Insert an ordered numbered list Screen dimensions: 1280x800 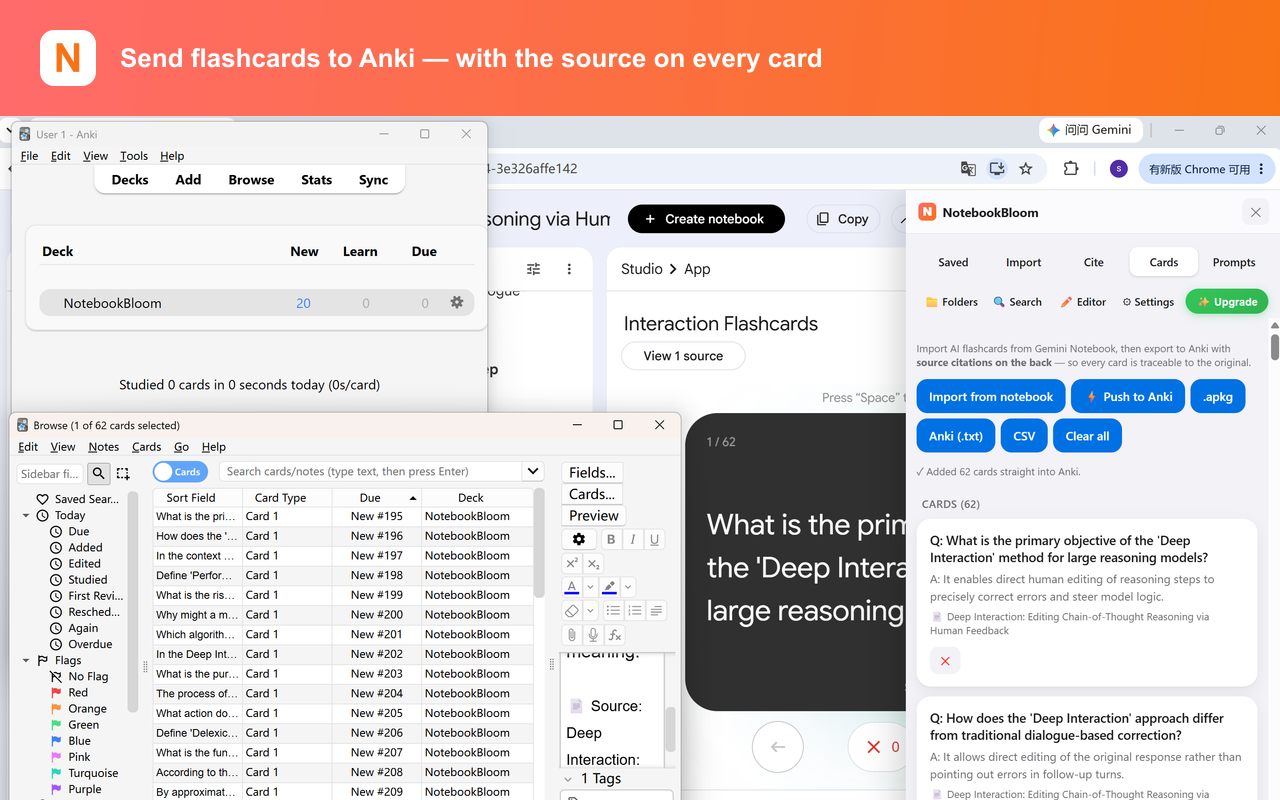click(635, 611)
